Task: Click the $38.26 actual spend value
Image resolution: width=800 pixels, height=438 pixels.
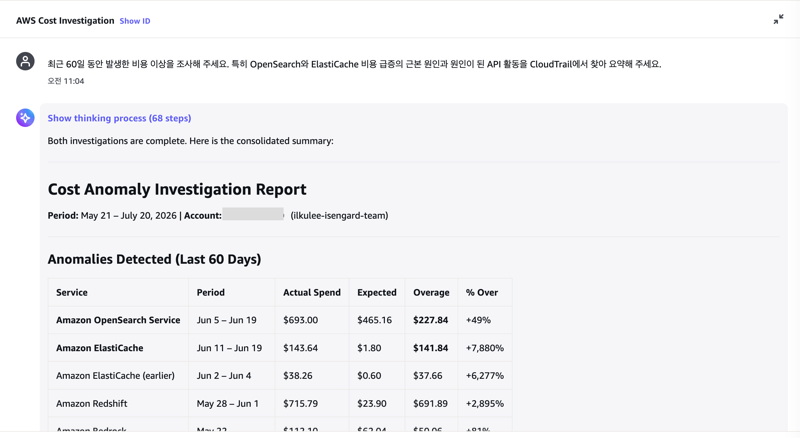Action: (x=297, y=376)
